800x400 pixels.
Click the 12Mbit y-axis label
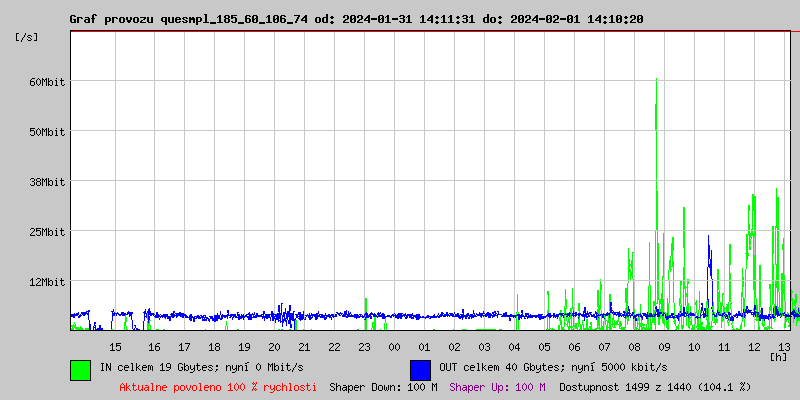point(47,282)
